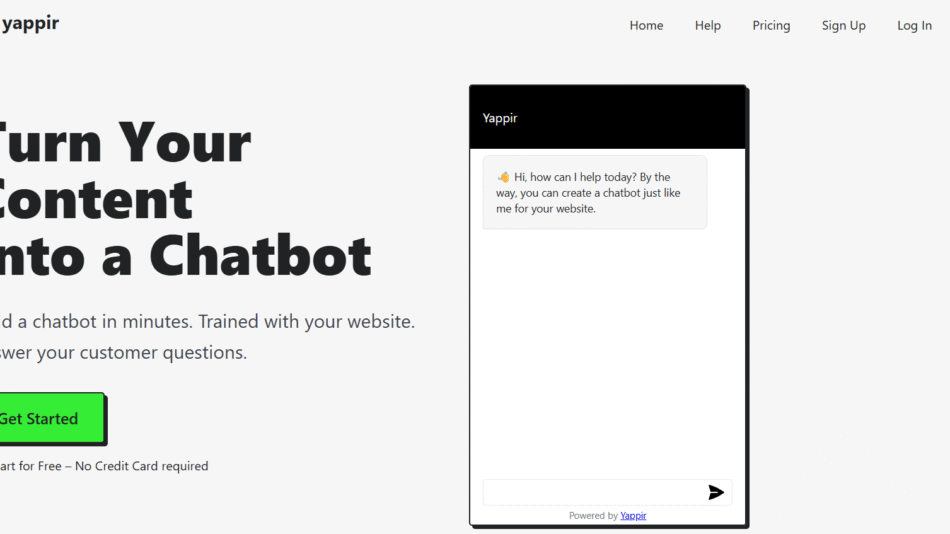
Task: Follow the blue Yappir link below chat
Action: pos(633,516)
